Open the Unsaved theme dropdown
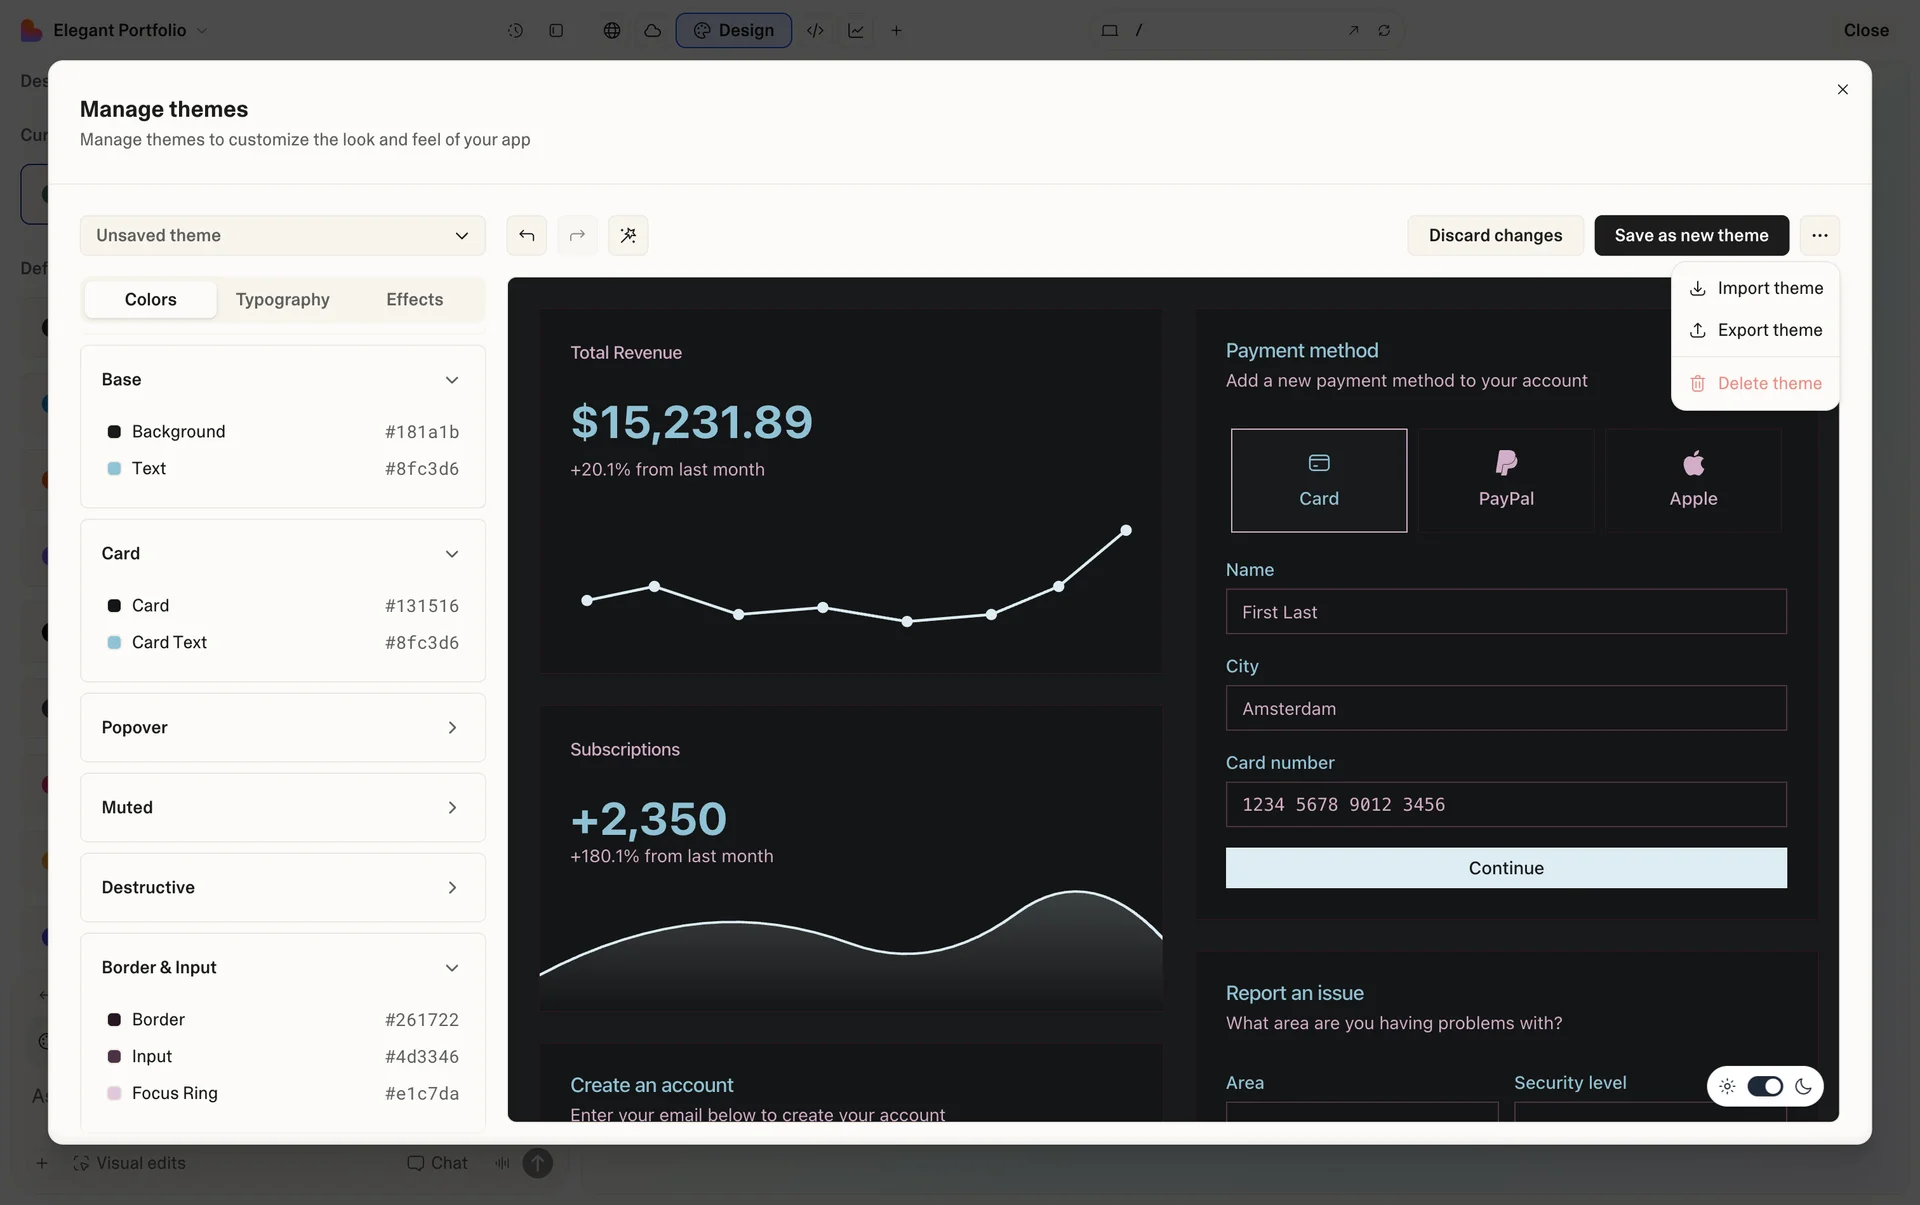The width and height of the screenshot is (1920, 1205). click(x=282, y=235)
